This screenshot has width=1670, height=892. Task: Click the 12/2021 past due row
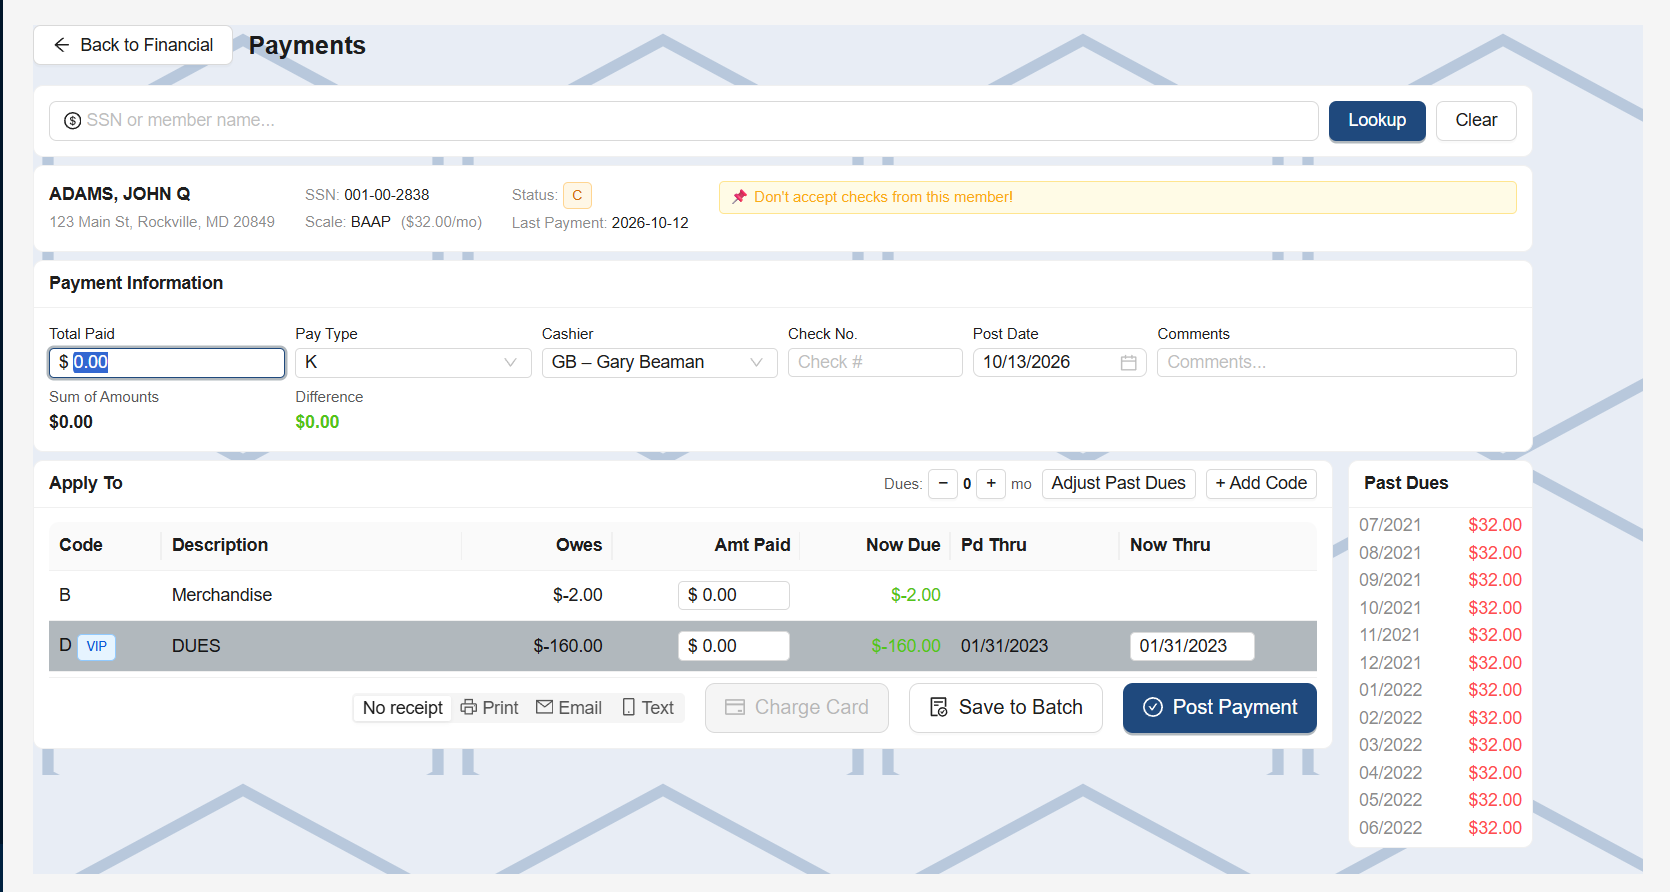click(1440, 664)
